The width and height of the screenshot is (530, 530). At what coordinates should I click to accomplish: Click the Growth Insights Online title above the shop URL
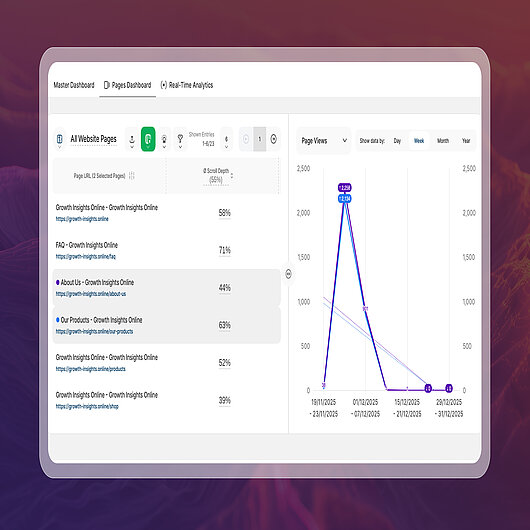point(107,395)
